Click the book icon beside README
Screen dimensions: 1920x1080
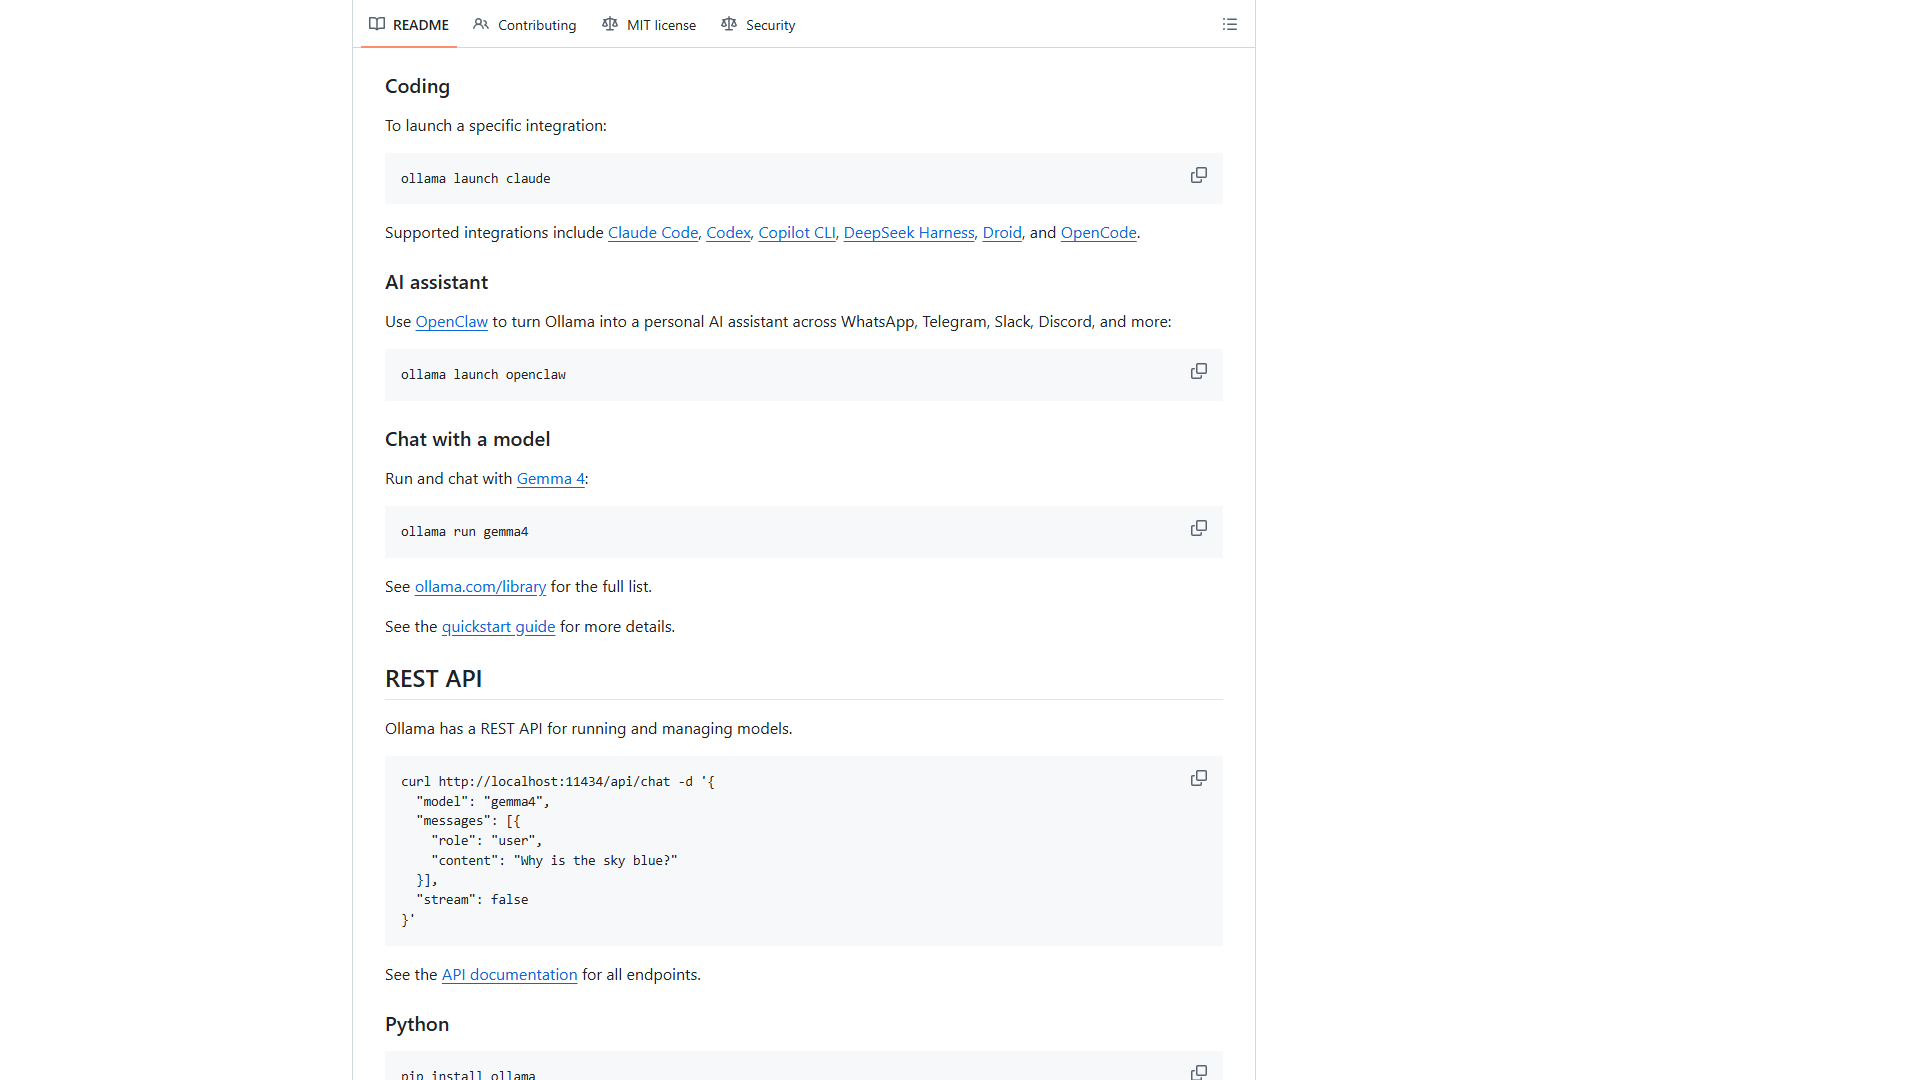377,24
